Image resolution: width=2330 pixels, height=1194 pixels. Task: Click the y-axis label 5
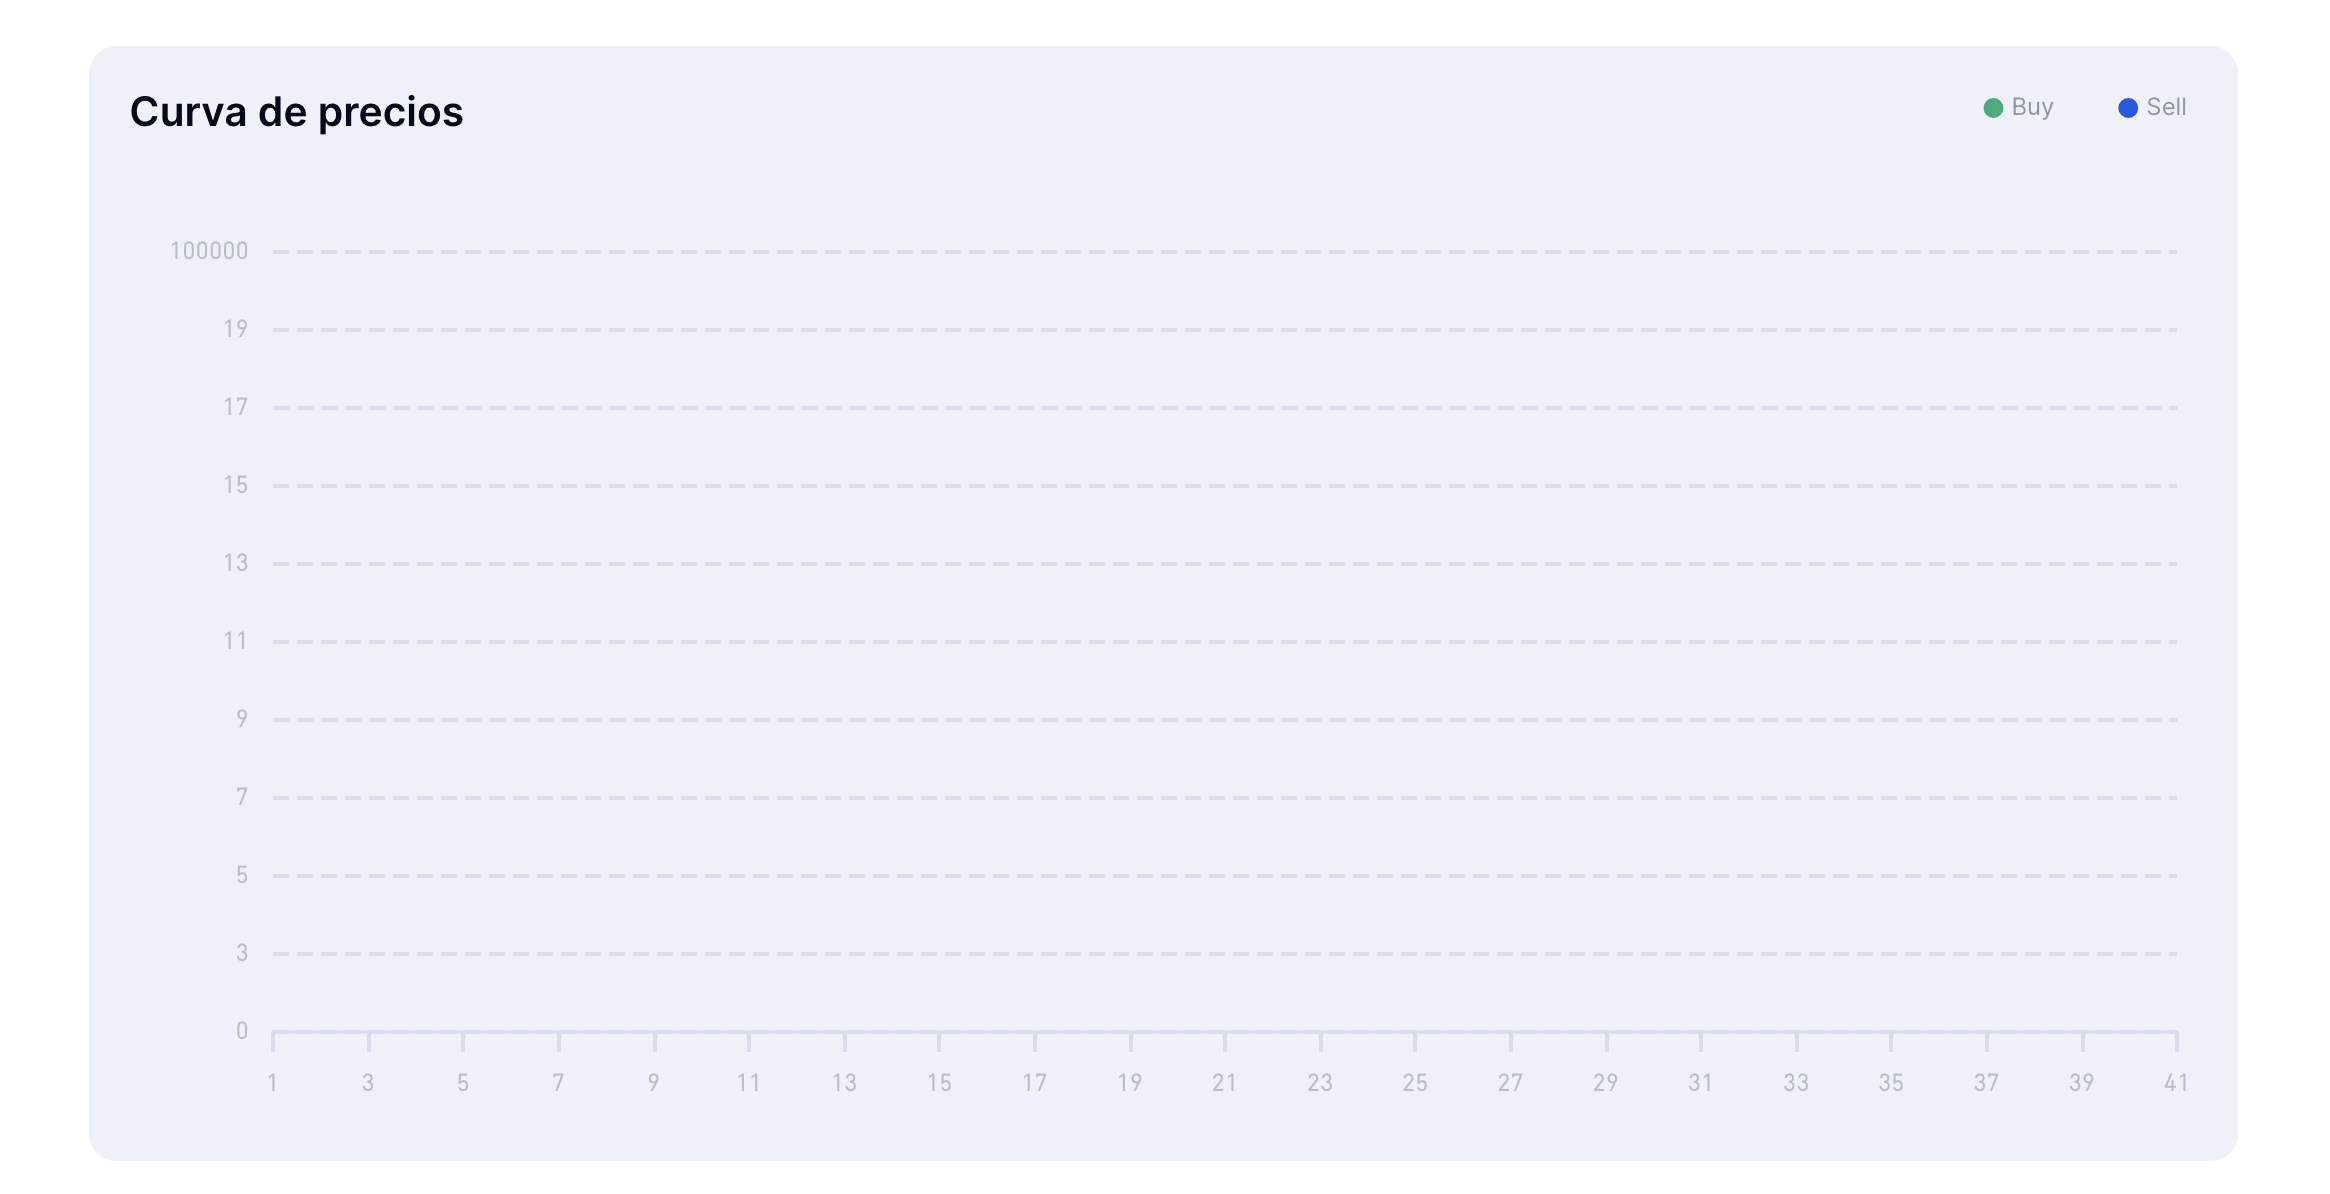click(x=242, y=875)
